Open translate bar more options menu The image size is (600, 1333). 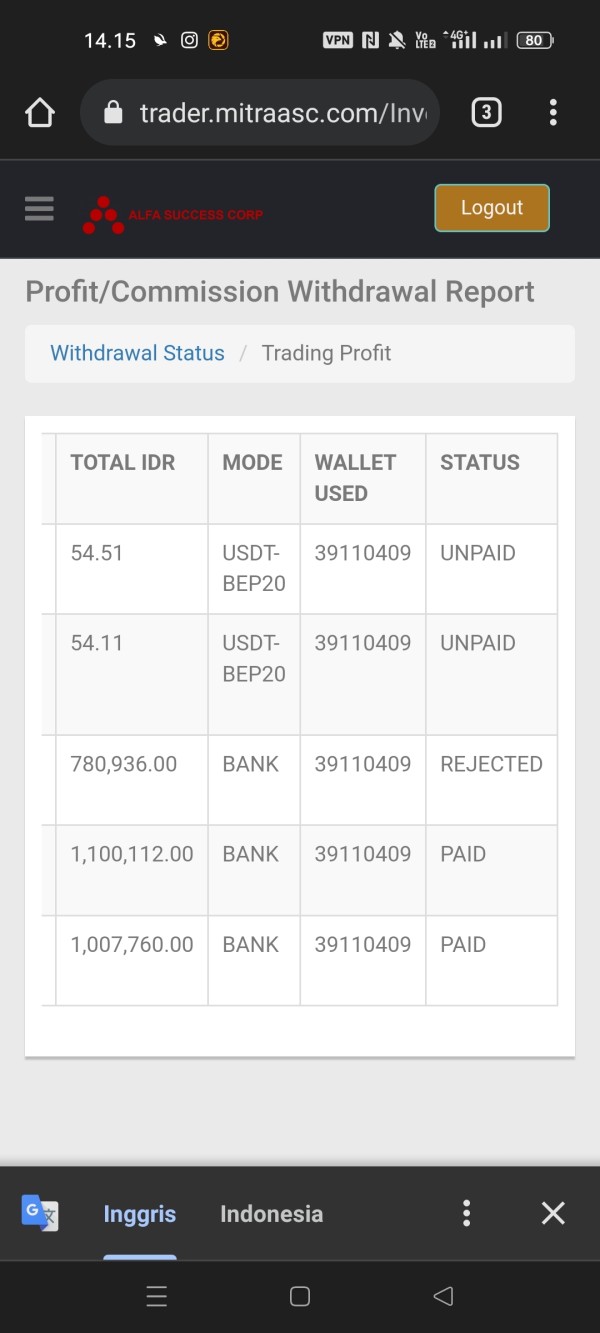tap(466, 1213)
